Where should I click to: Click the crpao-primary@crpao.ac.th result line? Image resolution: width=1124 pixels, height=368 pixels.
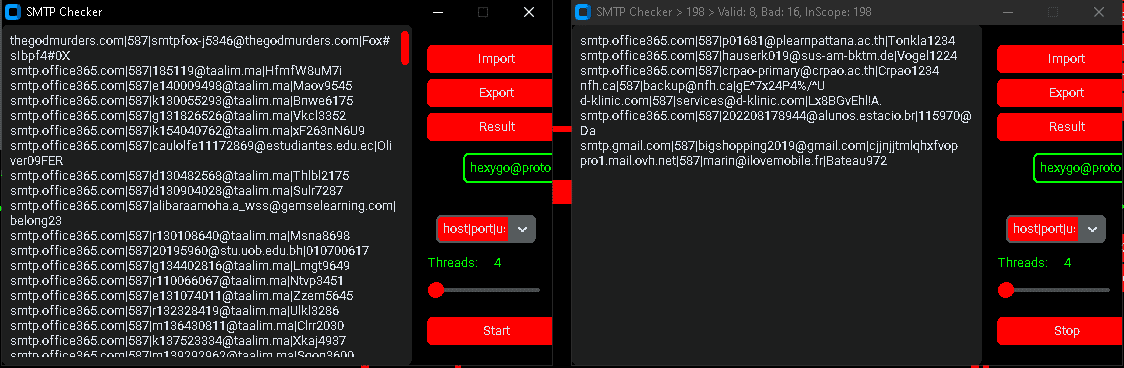tap(760, 71)
